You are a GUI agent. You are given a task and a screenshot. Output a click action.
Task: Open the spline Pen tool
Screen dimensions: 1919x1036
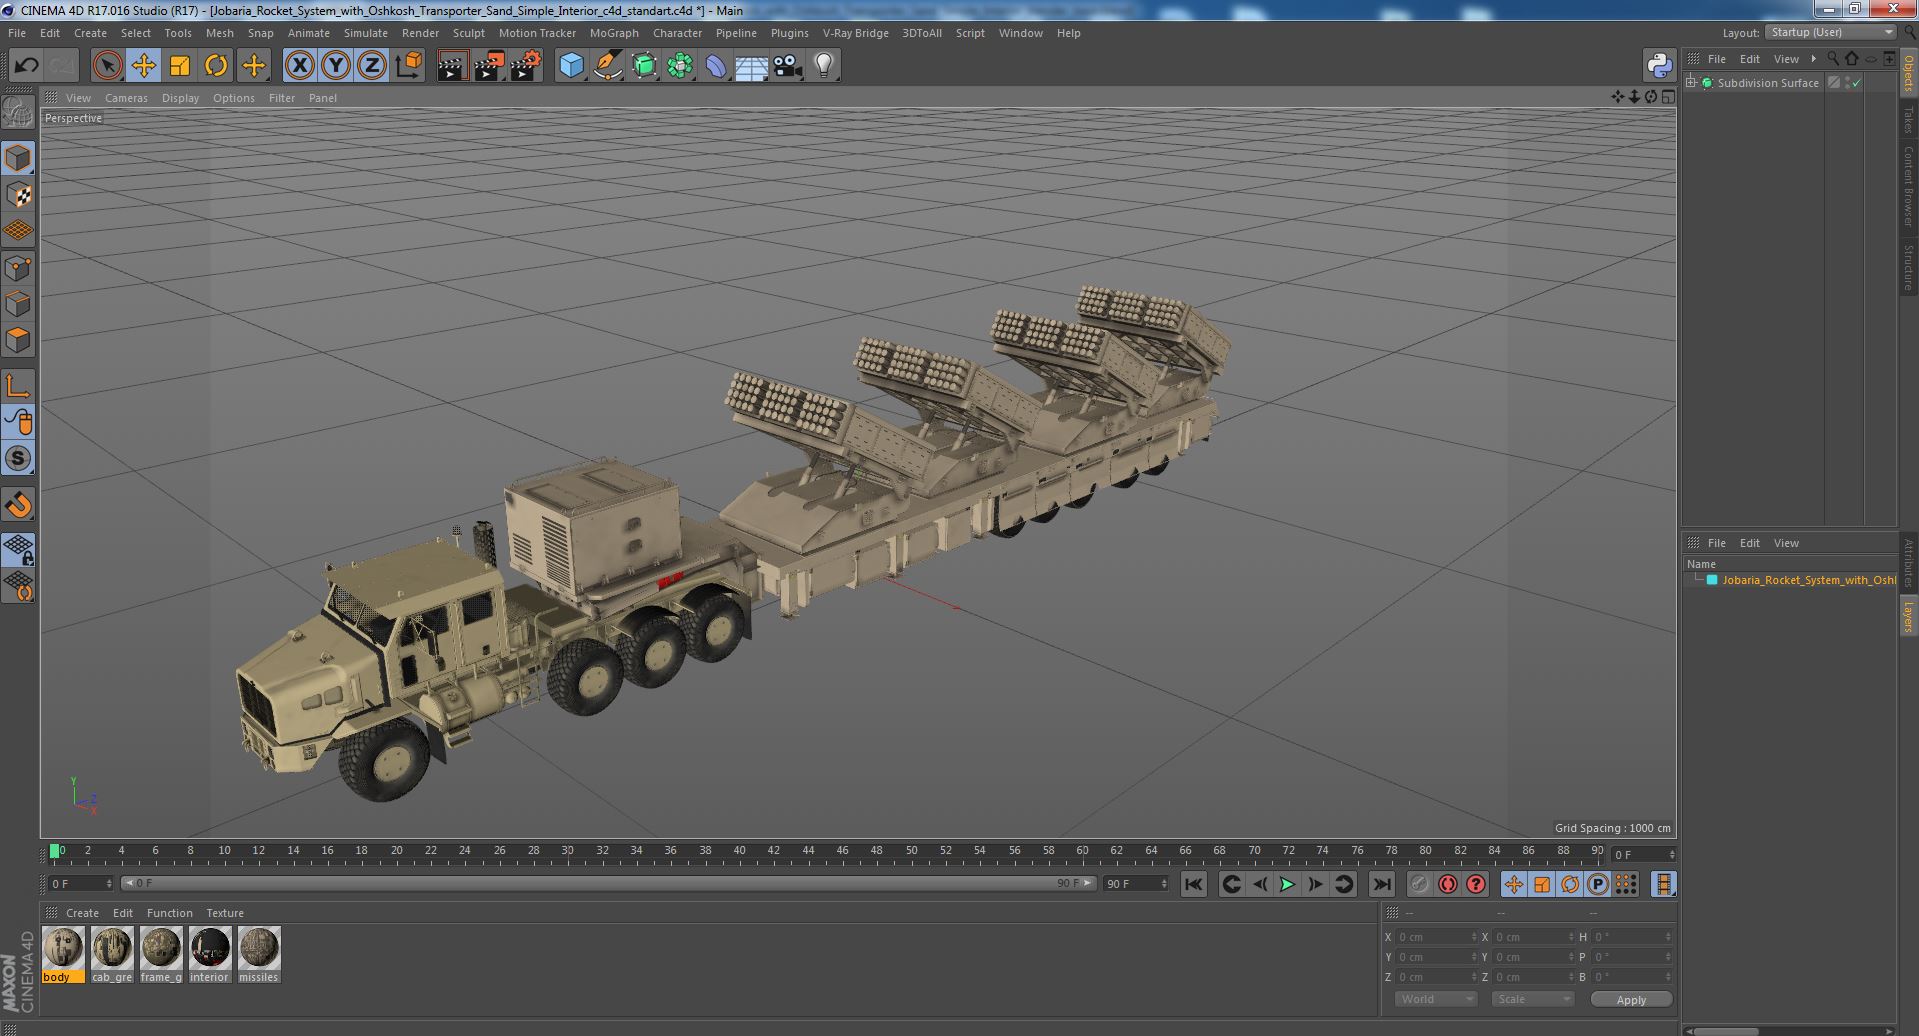[607, 66]
